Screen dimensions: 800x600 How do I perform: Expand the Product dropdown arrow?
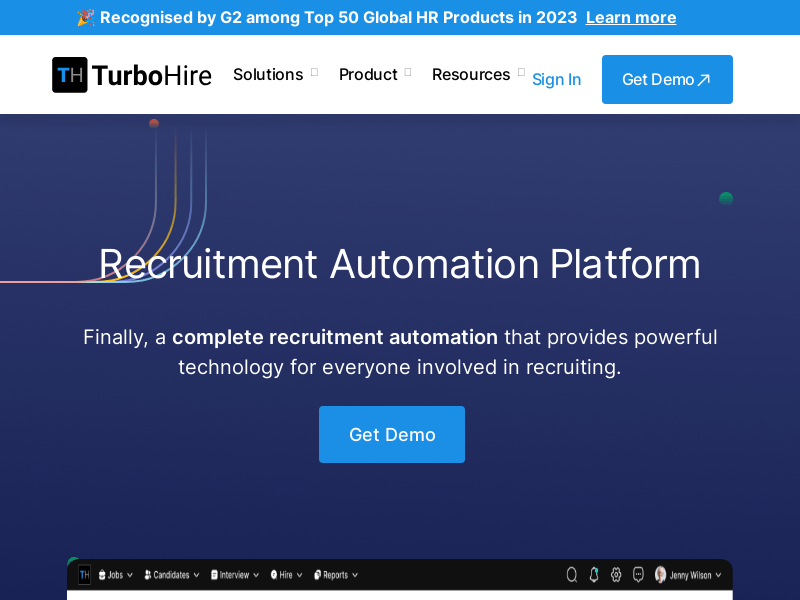(x=408, y=72)
